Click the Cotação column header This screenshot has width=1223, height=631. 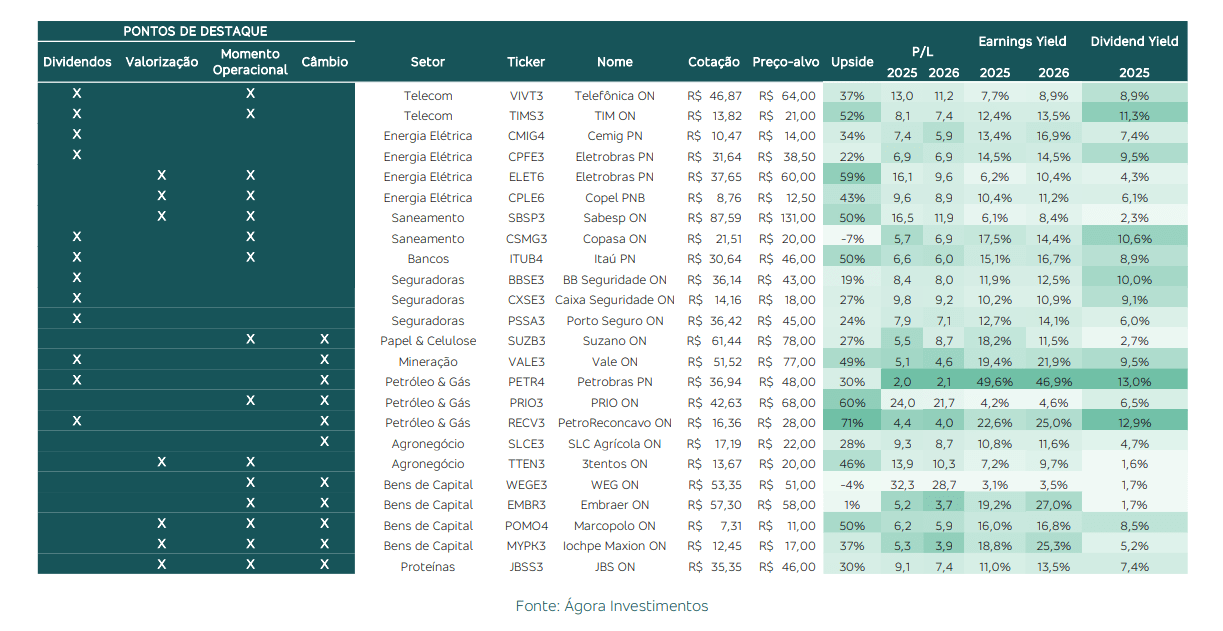point(714,62)
